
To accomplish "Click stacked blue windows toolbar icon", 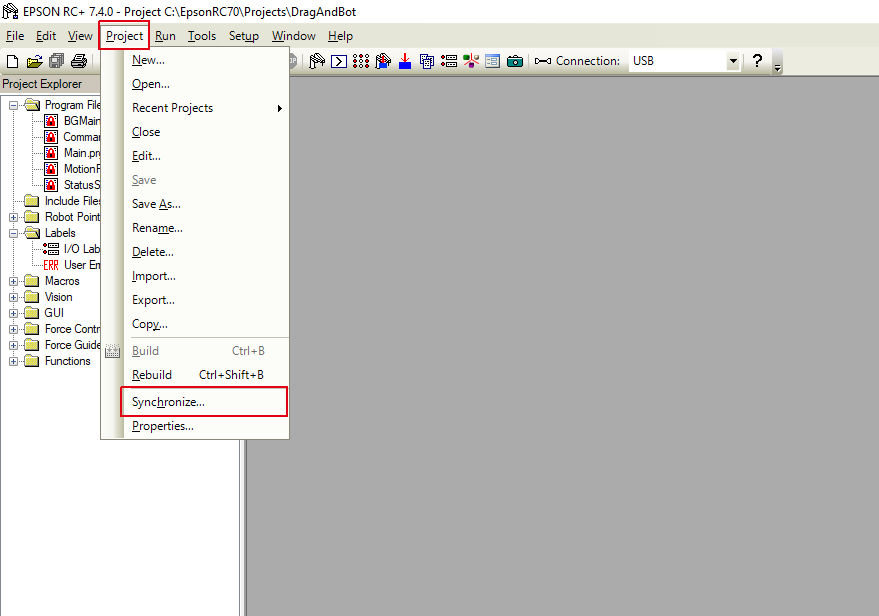I will click(427, 61).
